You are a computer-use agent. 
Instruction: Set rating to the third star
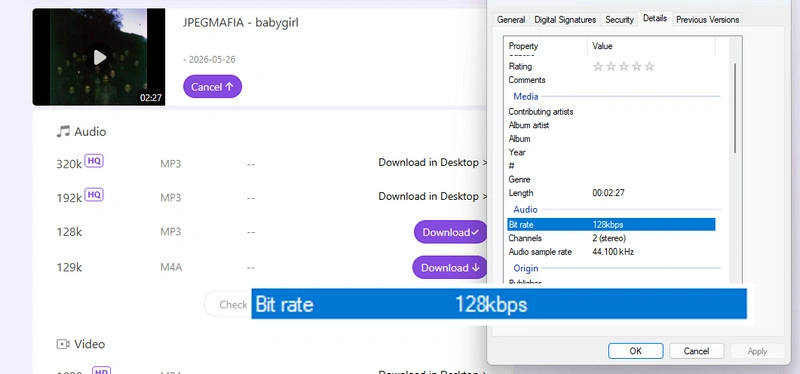[x=623, y=66]
